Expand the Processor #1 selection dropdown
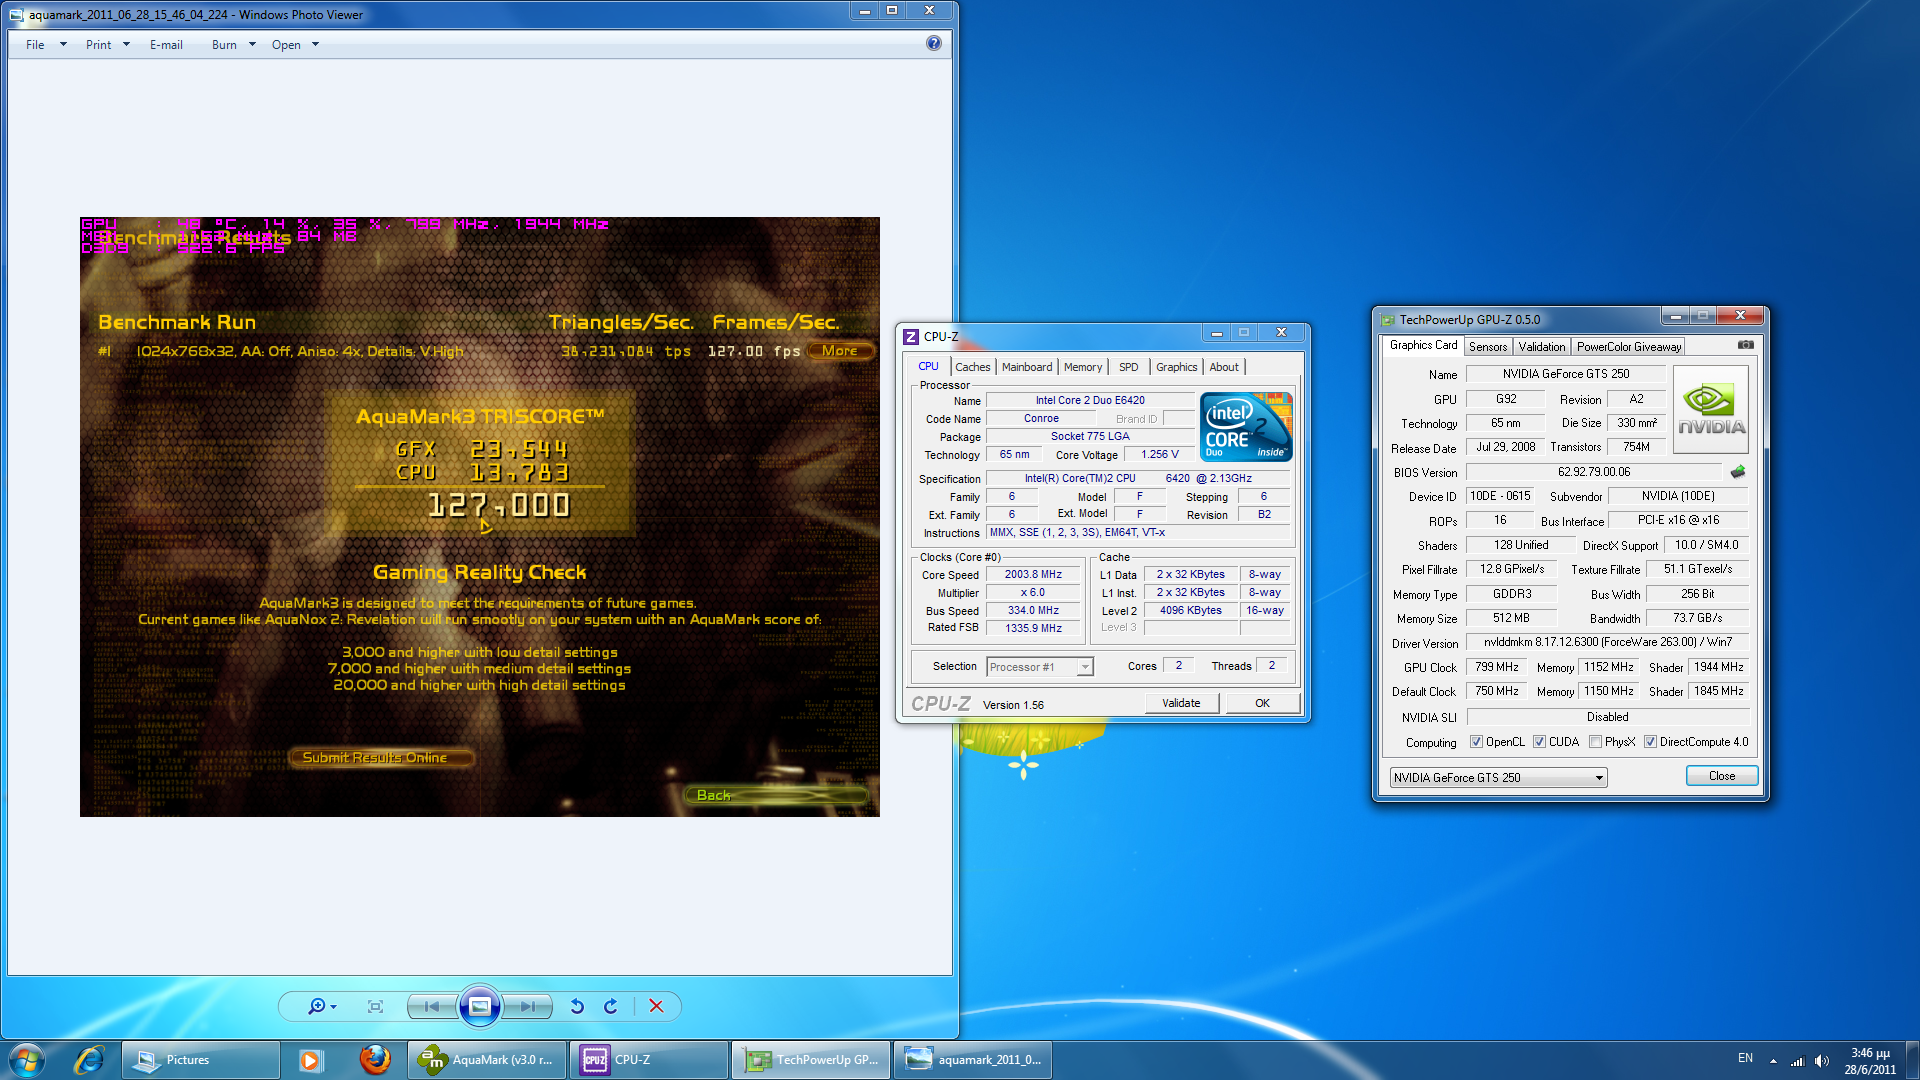This screenshot has width=1920, height=1080. [1085, 667]
